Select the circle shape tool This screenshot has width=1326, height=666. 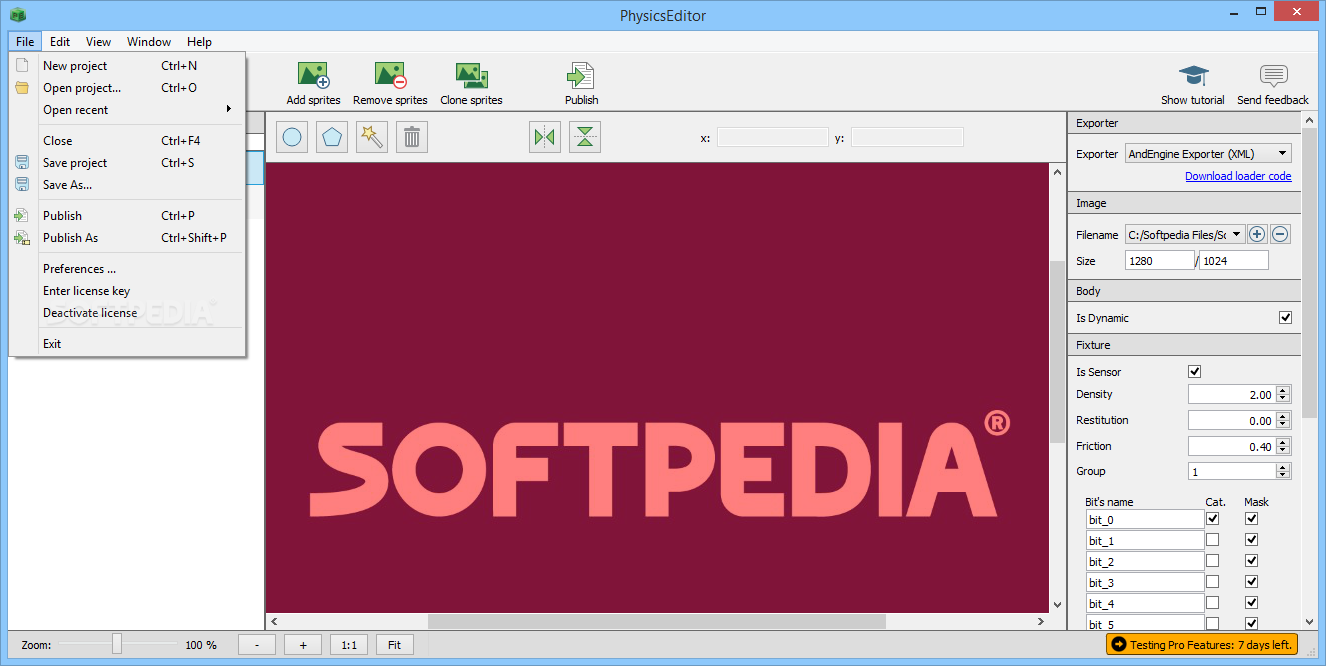click(x=292, y=137)
